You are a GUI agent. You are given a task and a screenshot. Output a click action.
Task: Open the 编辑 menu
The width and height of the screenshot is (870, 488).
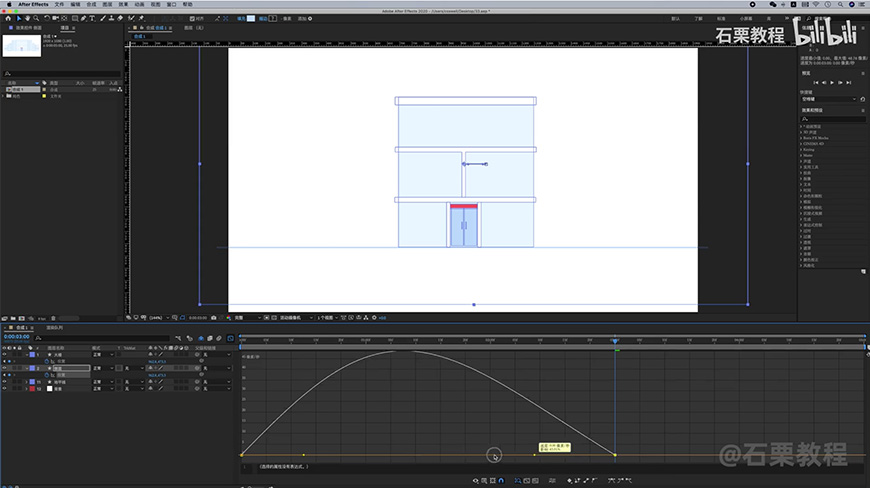pos(75,4)
